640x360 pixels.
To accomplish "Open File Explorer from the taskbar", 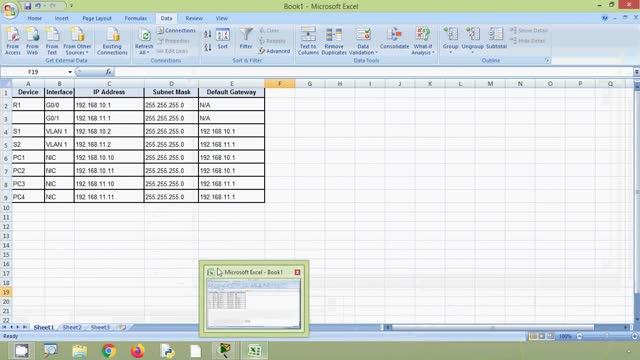I will click(x=80, y=351).
